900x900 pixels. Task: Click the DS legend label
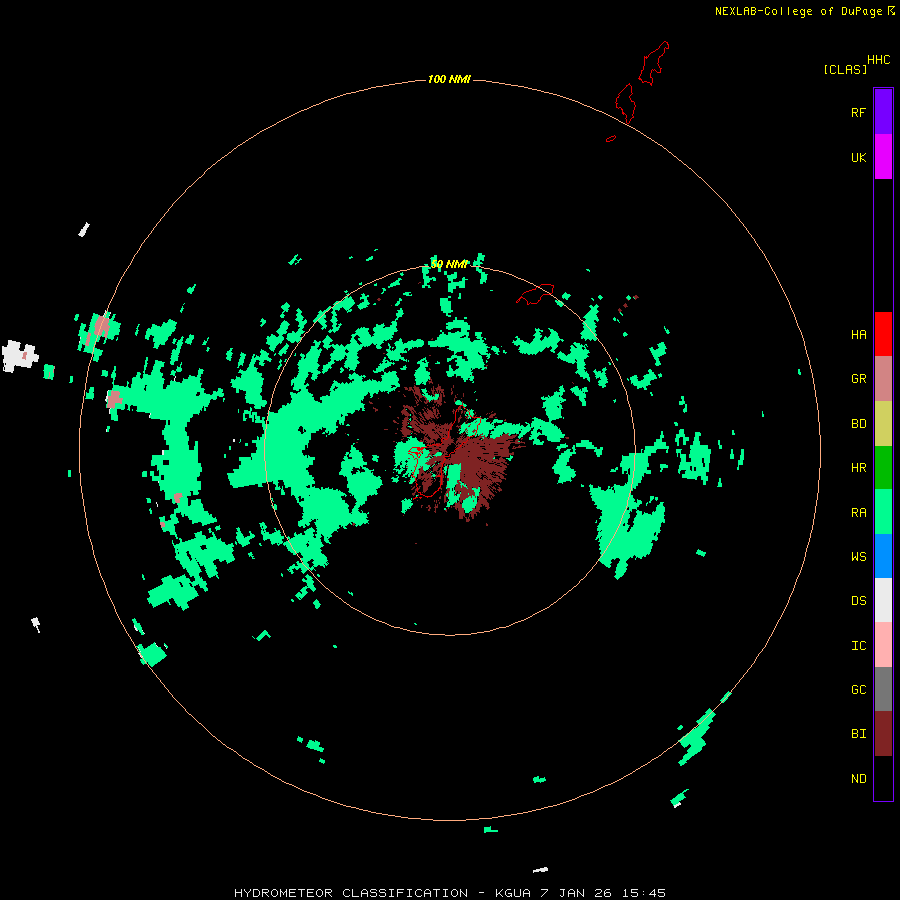point(858,601)
